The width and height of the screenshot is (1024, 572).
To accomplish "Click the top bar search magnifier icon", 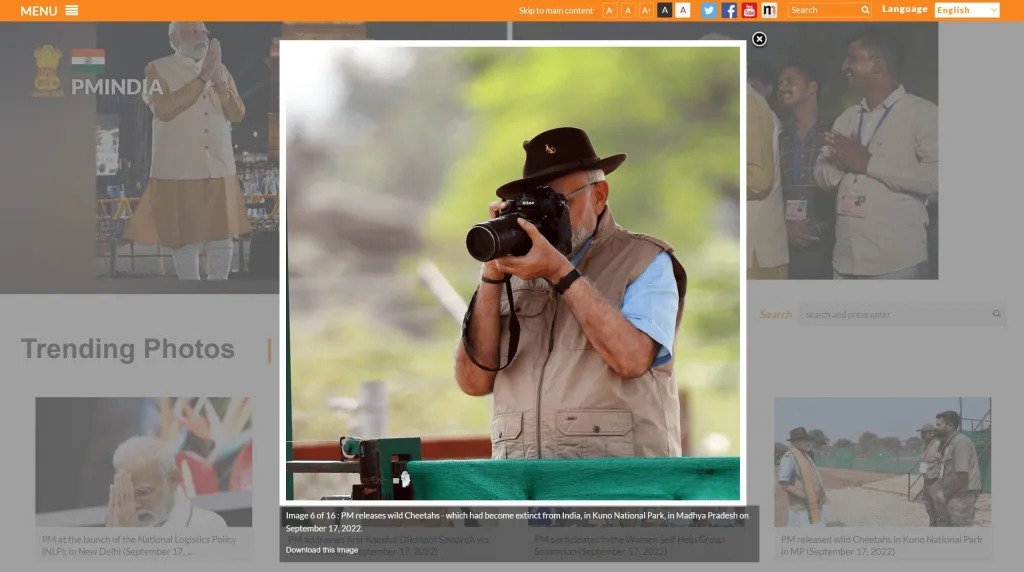I will point(865,10).
